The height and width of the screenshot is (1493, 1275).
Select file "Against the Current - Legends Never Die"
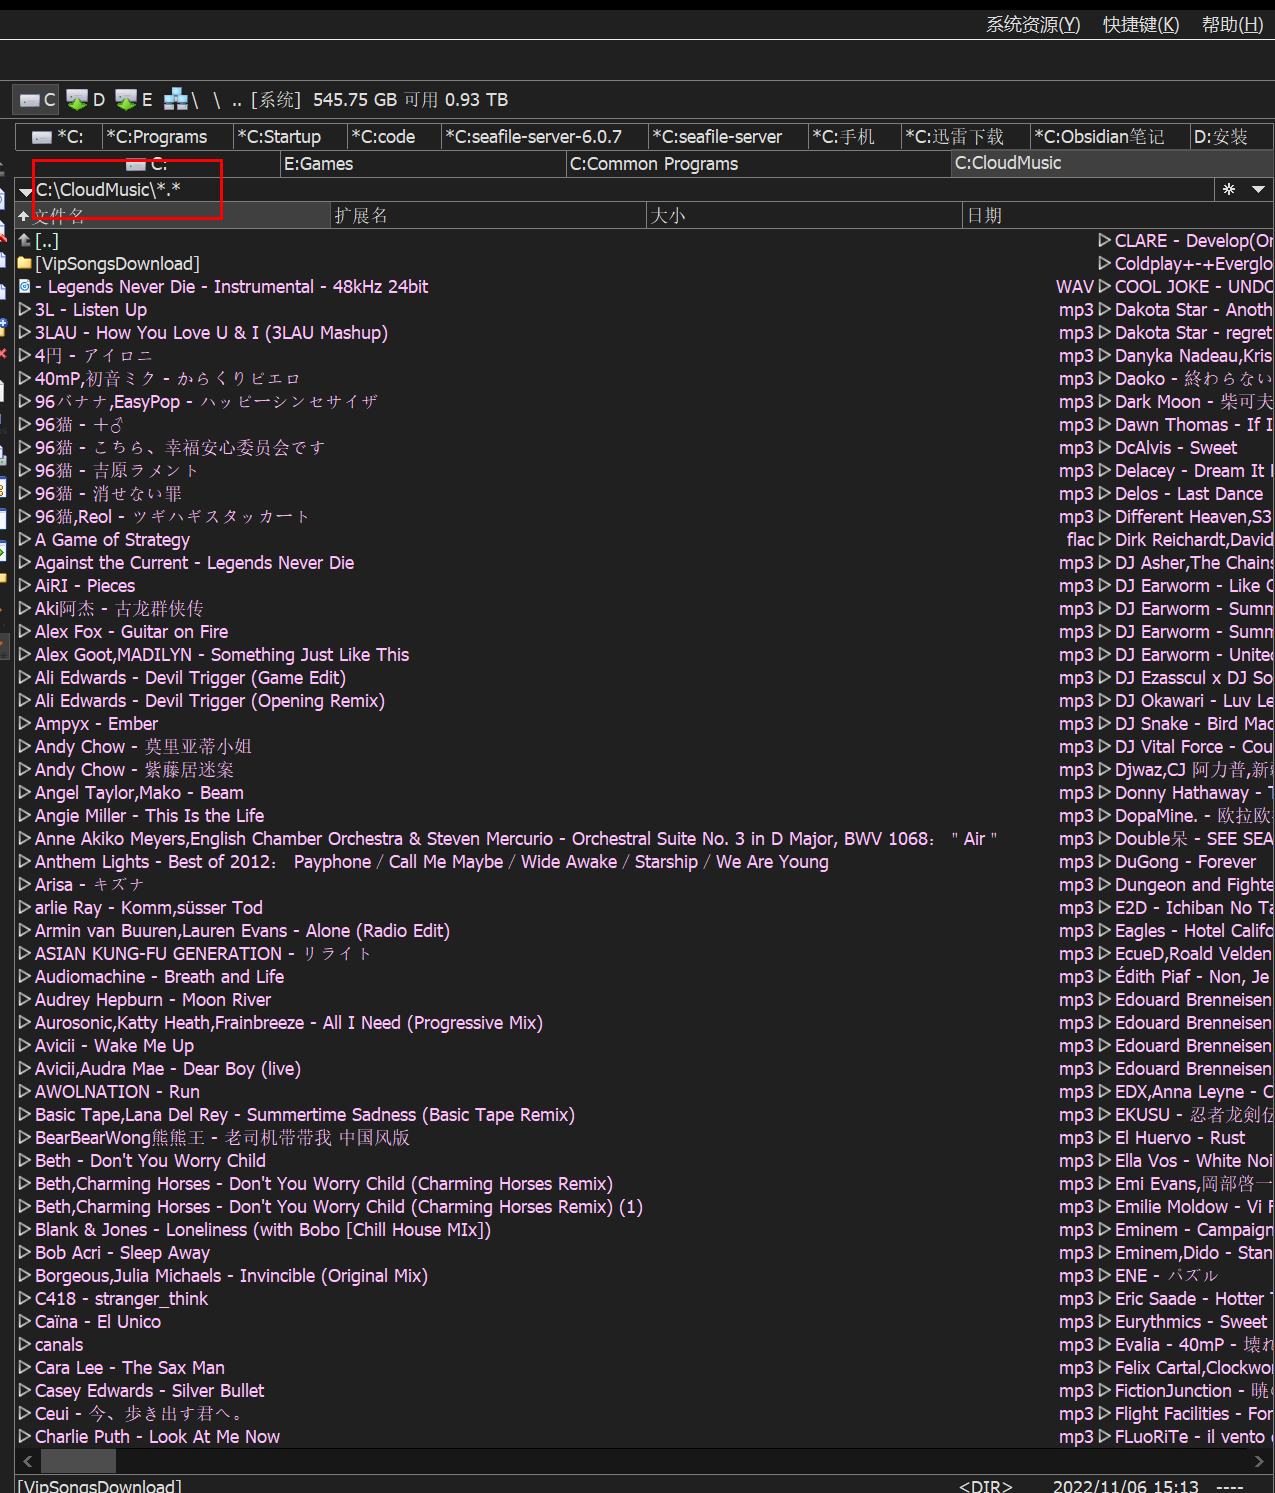pos(194,563)
